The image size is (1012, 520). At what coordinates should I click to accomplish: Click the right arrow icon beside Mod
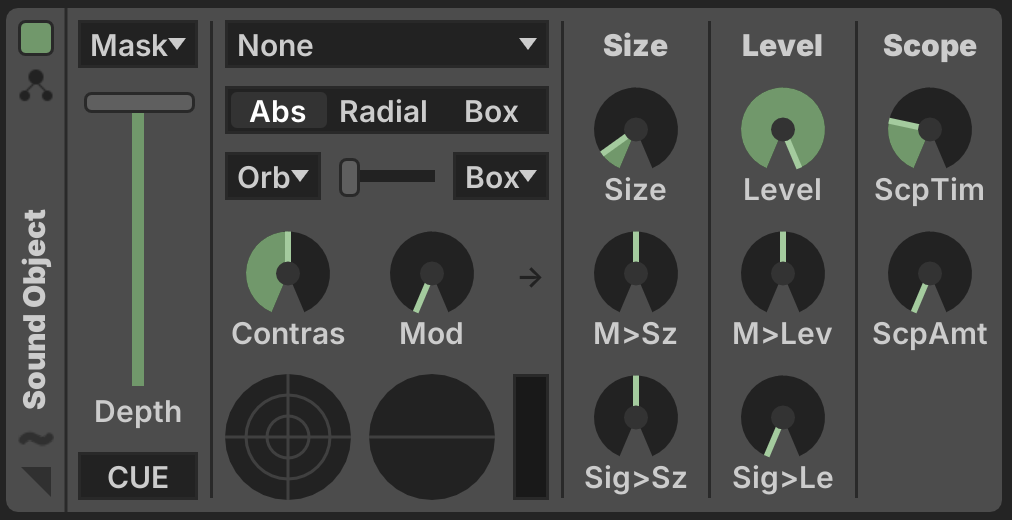point(531,278)
